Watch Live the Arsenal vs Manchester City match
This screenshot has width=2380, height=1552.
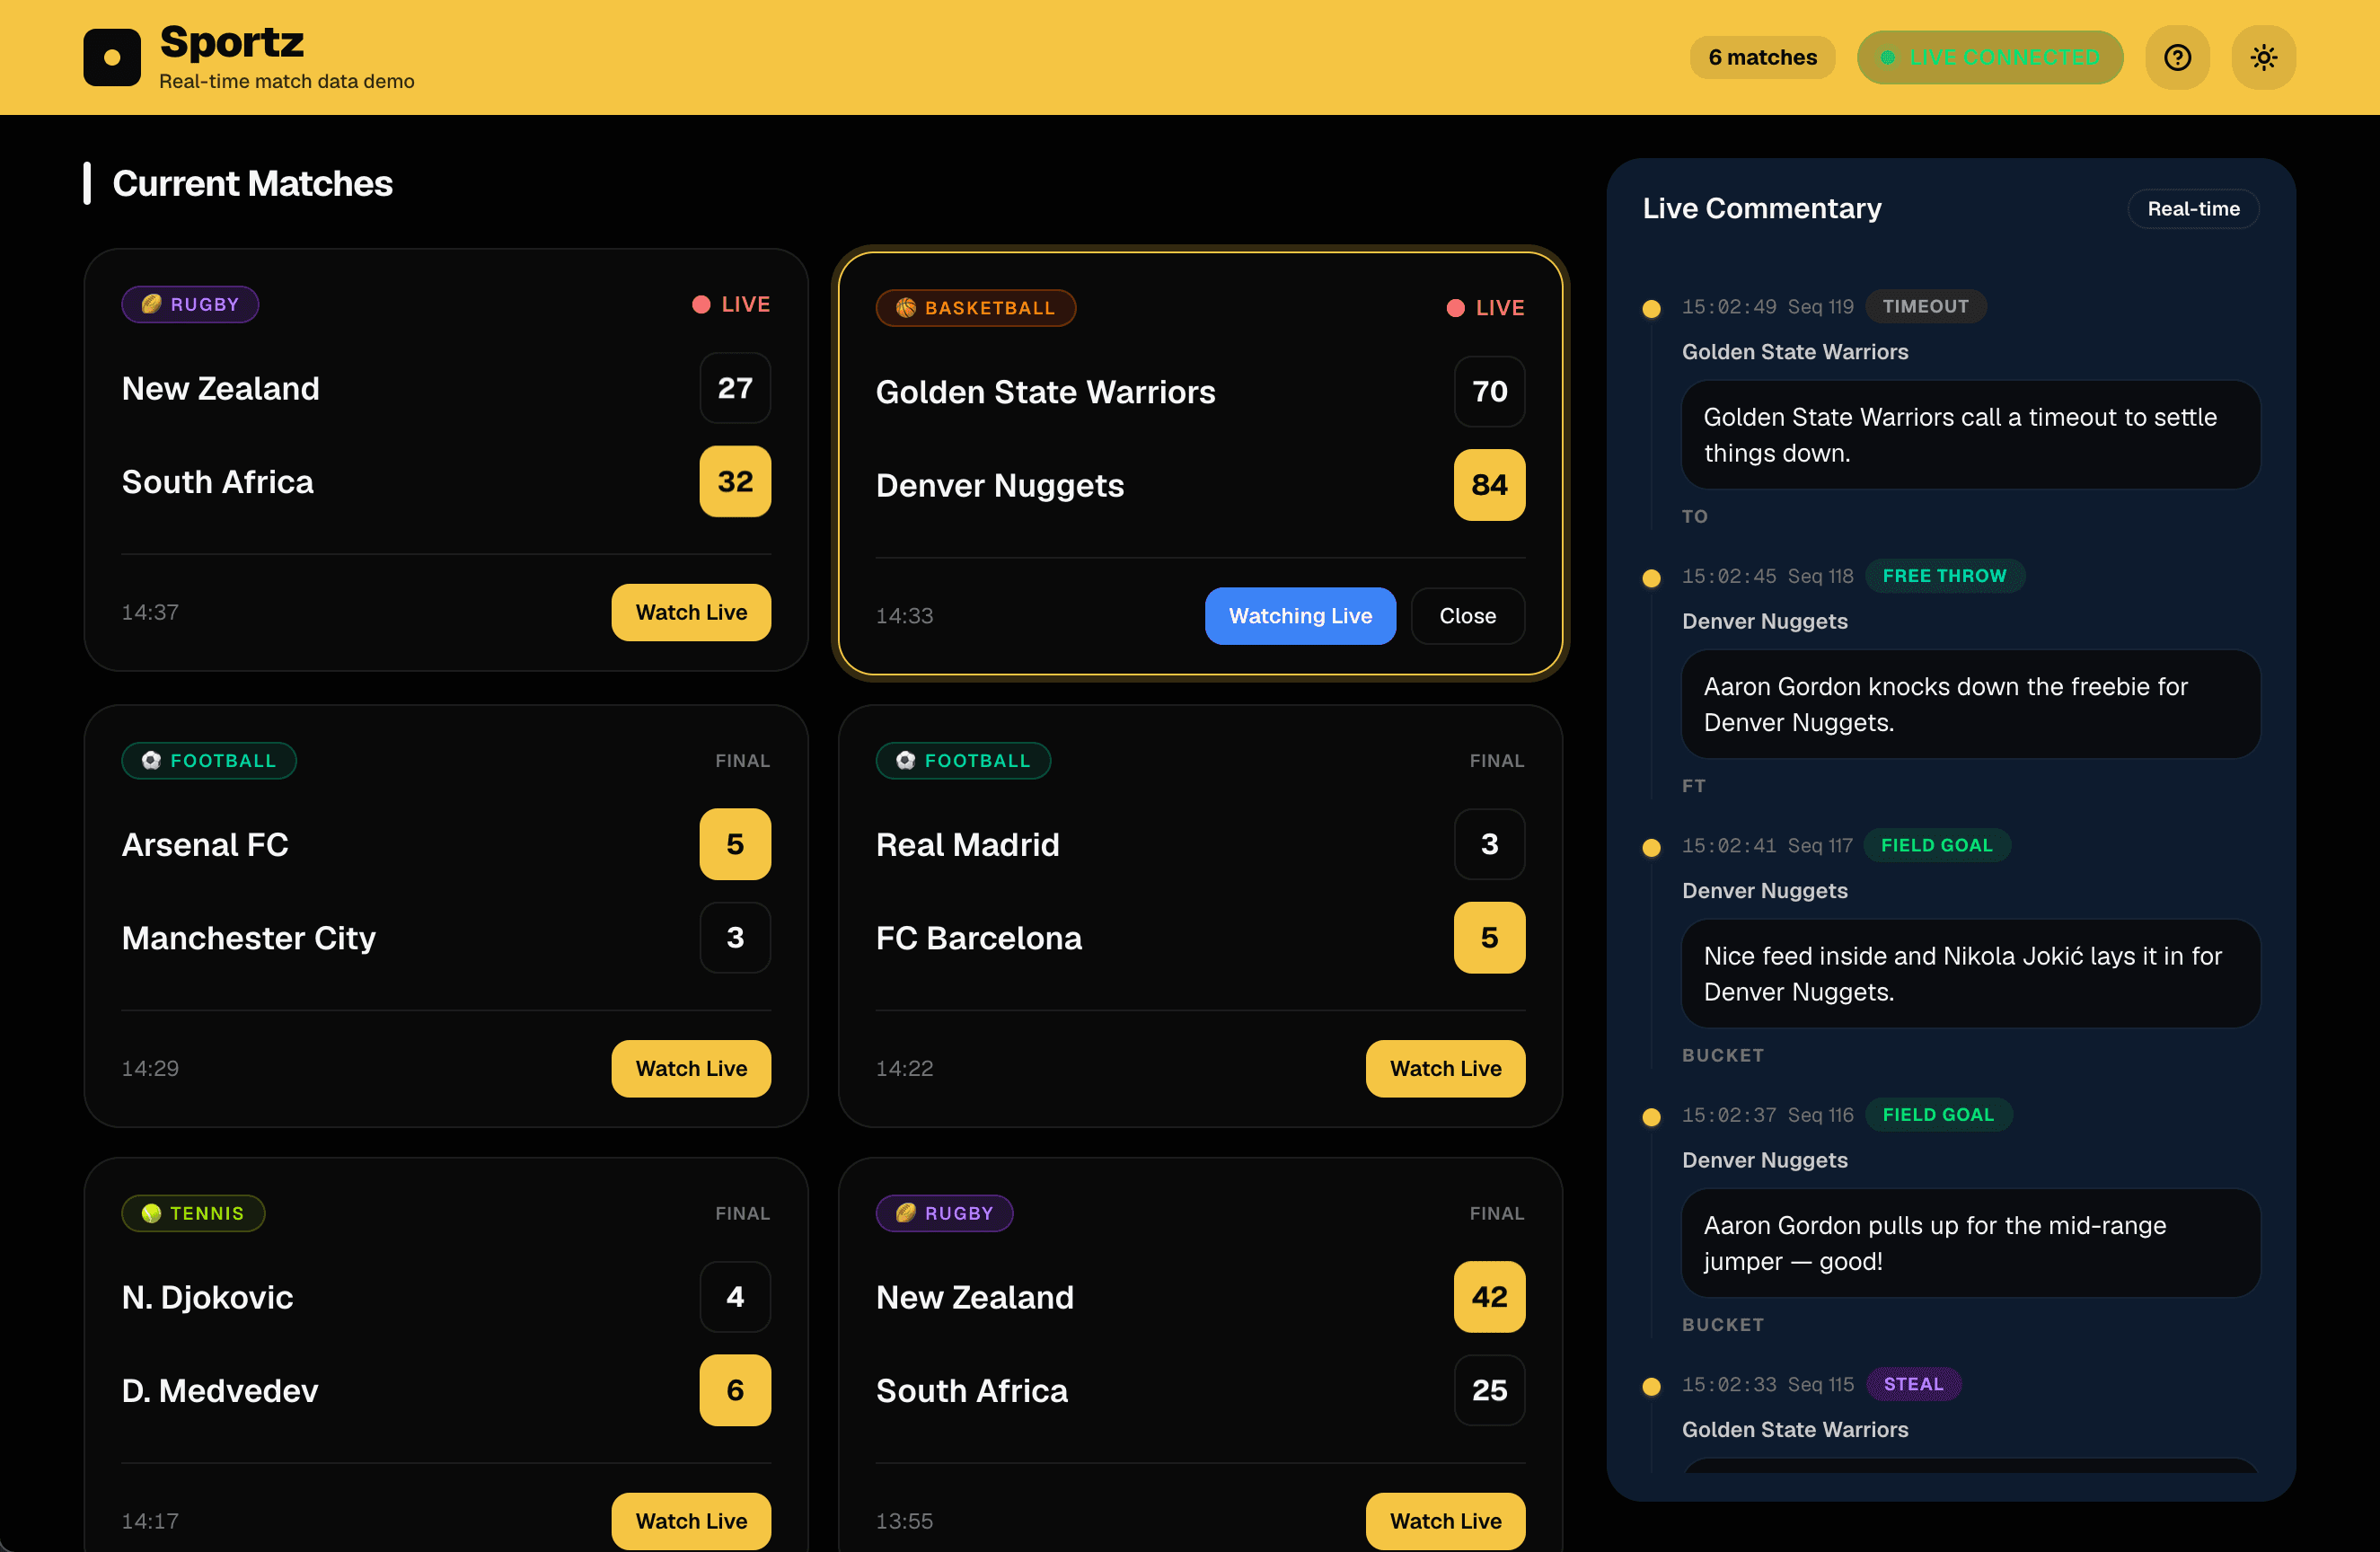click(x=691, y=1068)
